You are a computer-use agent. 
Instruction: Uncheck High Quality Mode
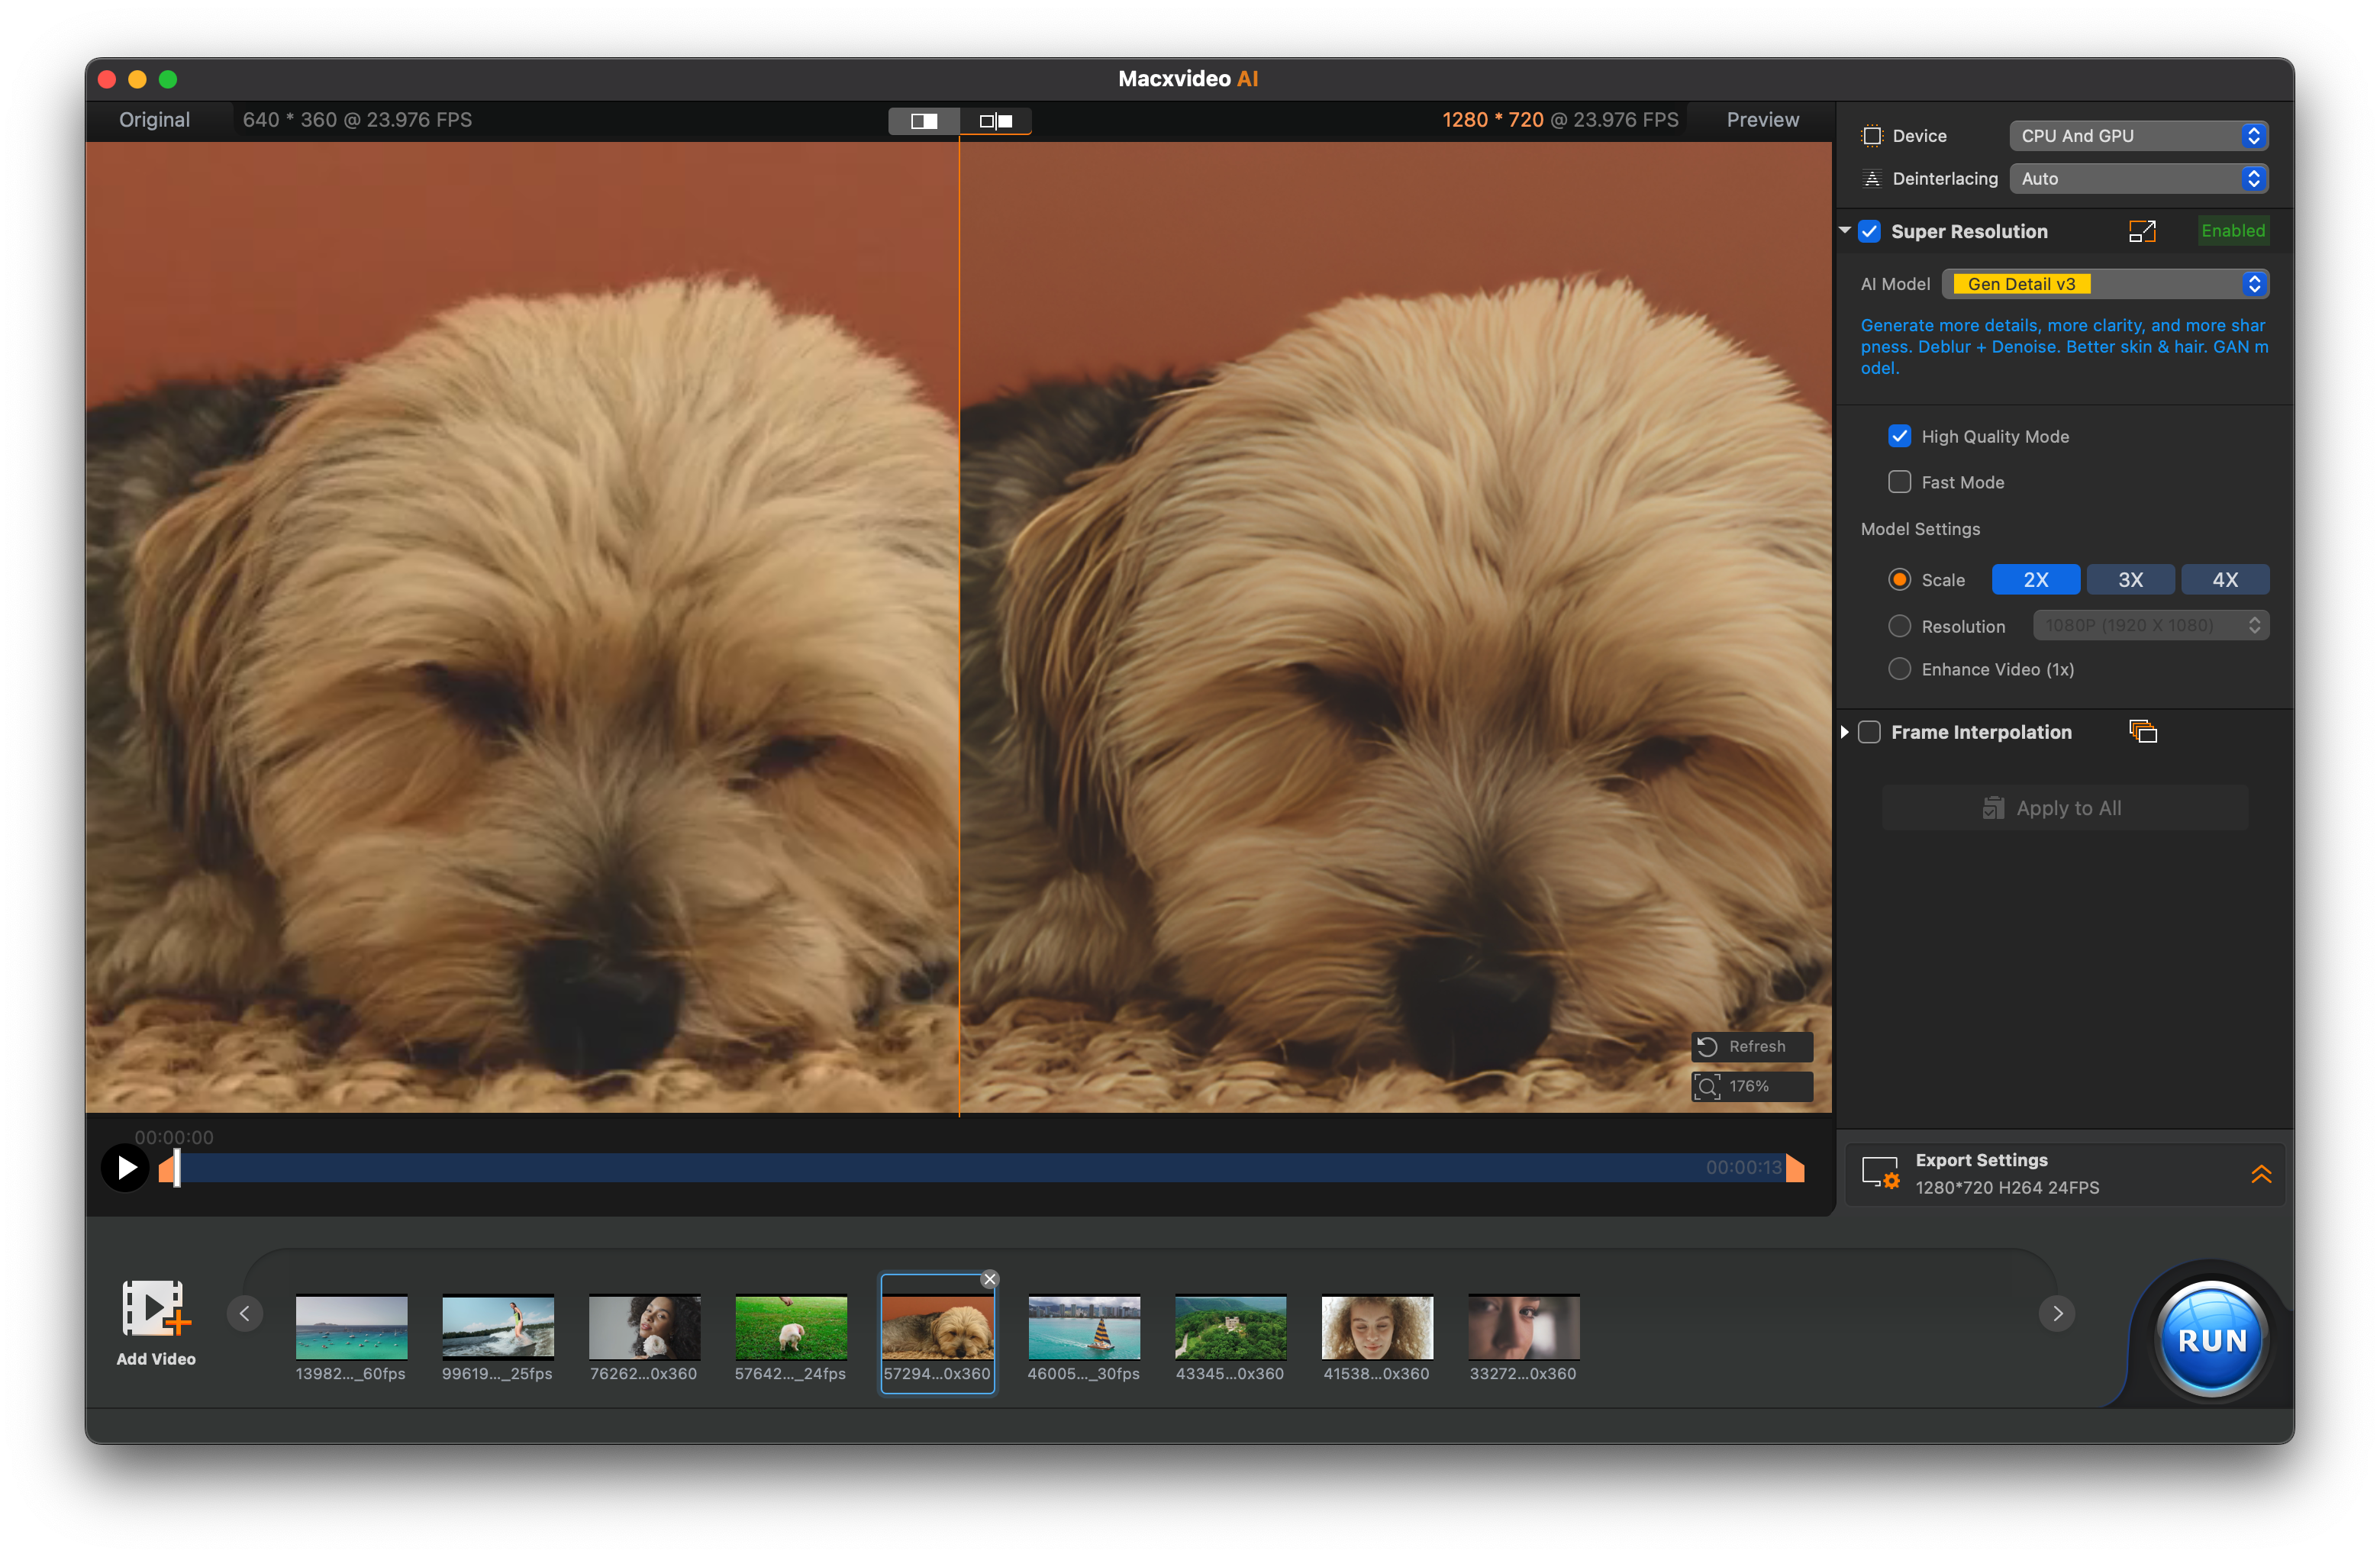[1899, 436]
